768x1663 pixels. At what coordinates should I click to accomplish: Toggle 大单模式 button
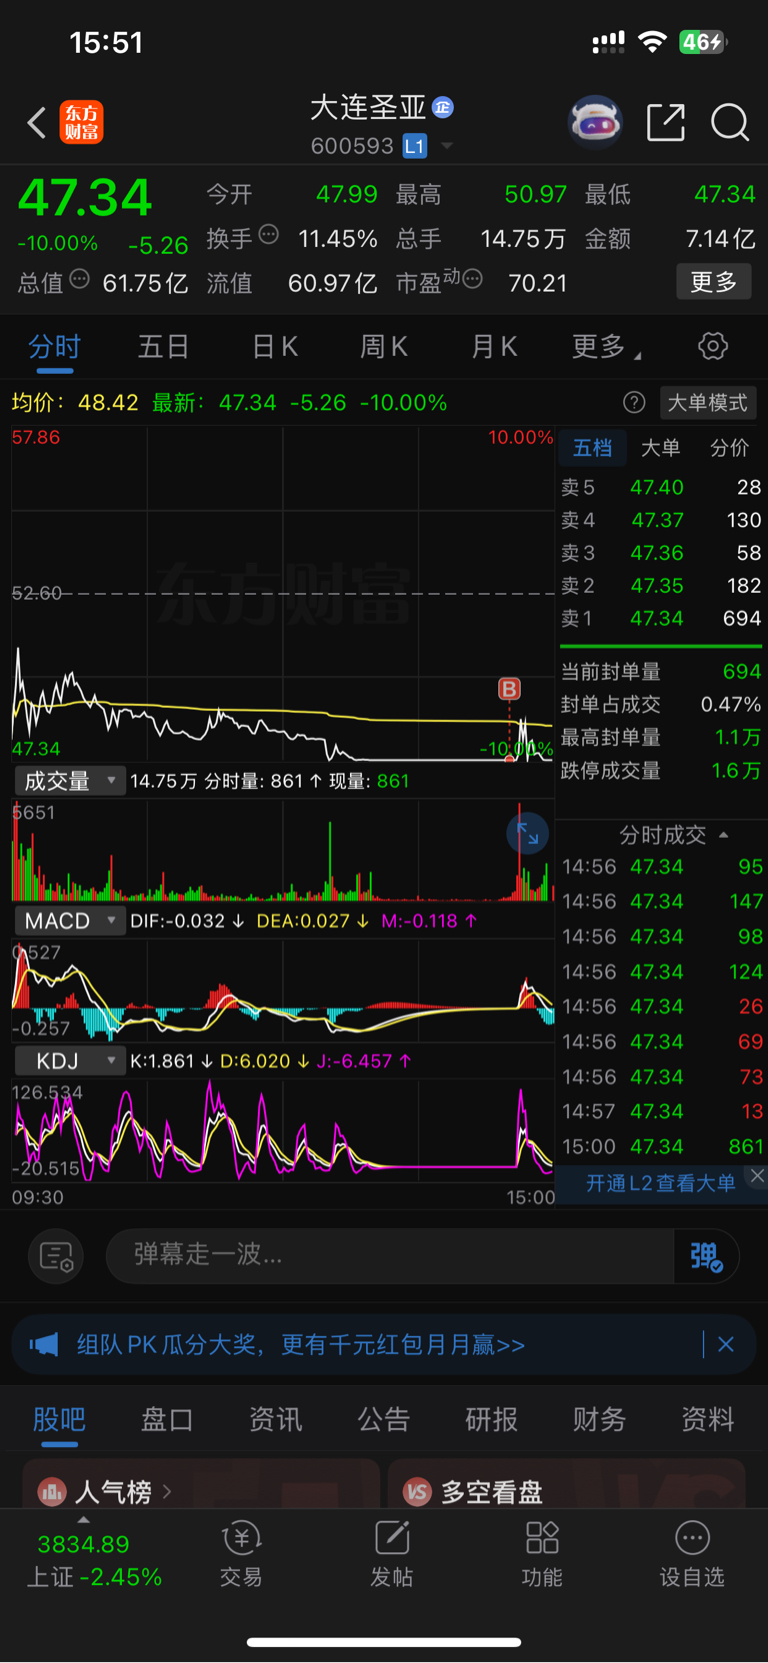pos(708,402)
